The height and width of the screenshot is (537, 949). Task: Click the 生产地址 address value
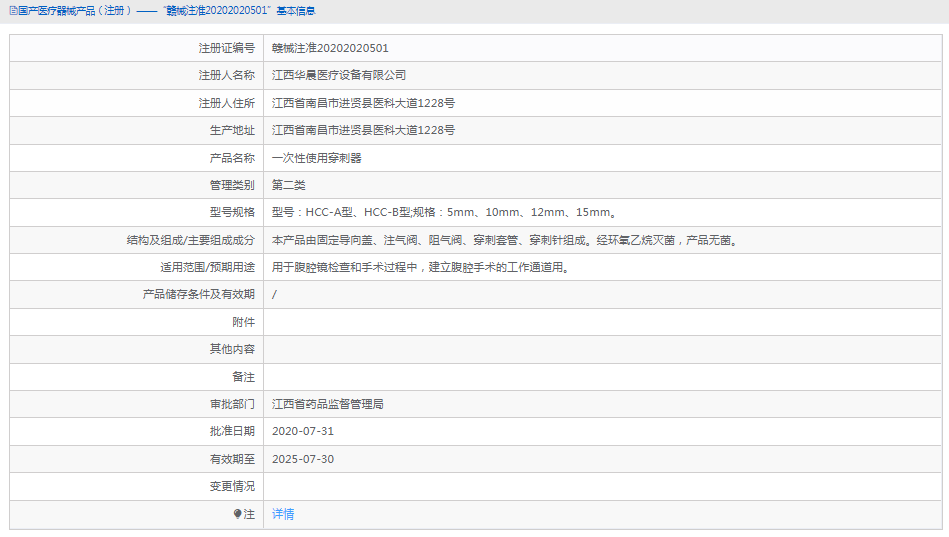pyautogui.click(x=363, y=130)
